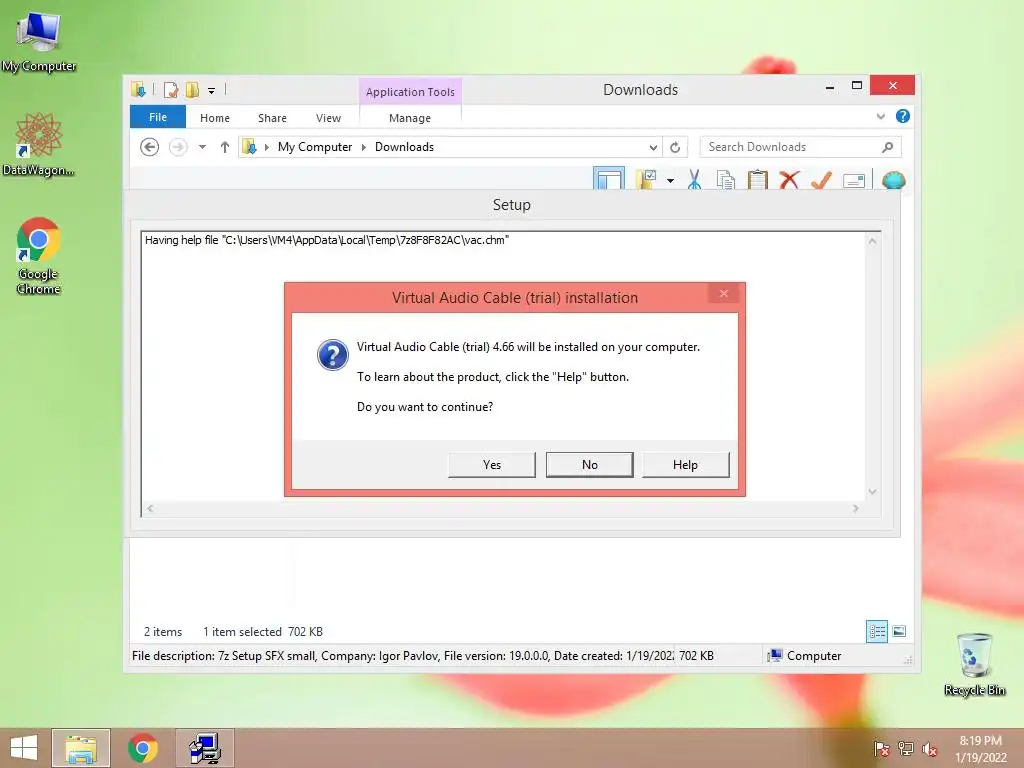Open the DataWagon desktop shortcut

pyautogui.click(x=39, y=144)
